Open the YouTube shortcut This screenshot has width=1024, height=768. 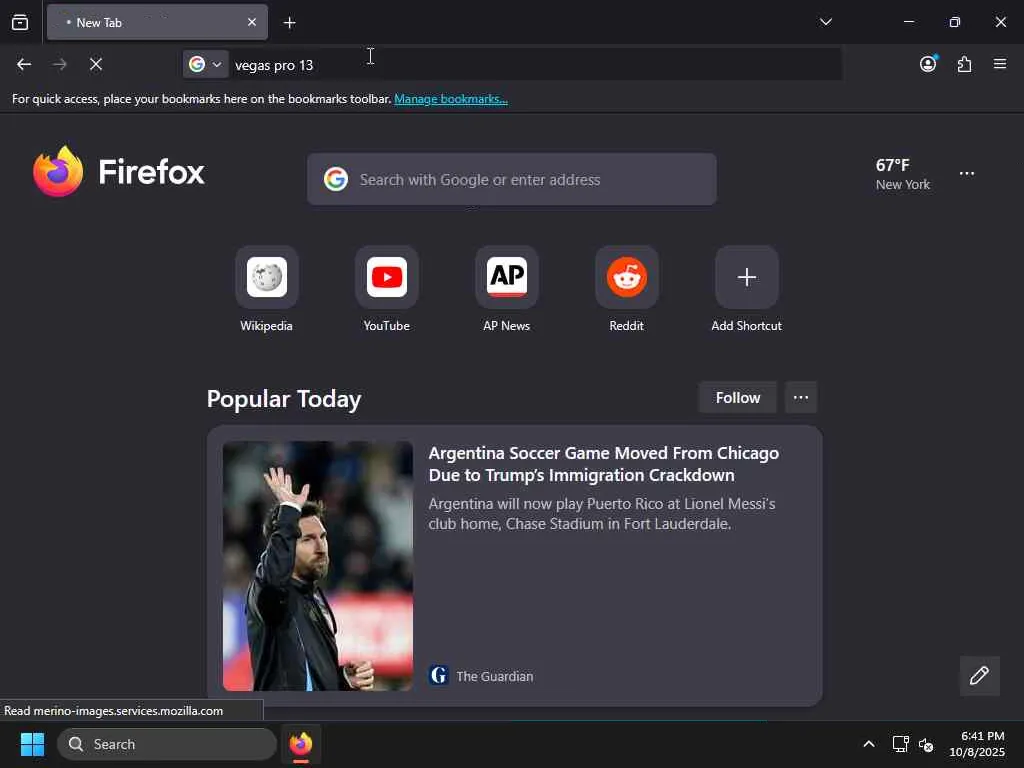tap(387, 289)
